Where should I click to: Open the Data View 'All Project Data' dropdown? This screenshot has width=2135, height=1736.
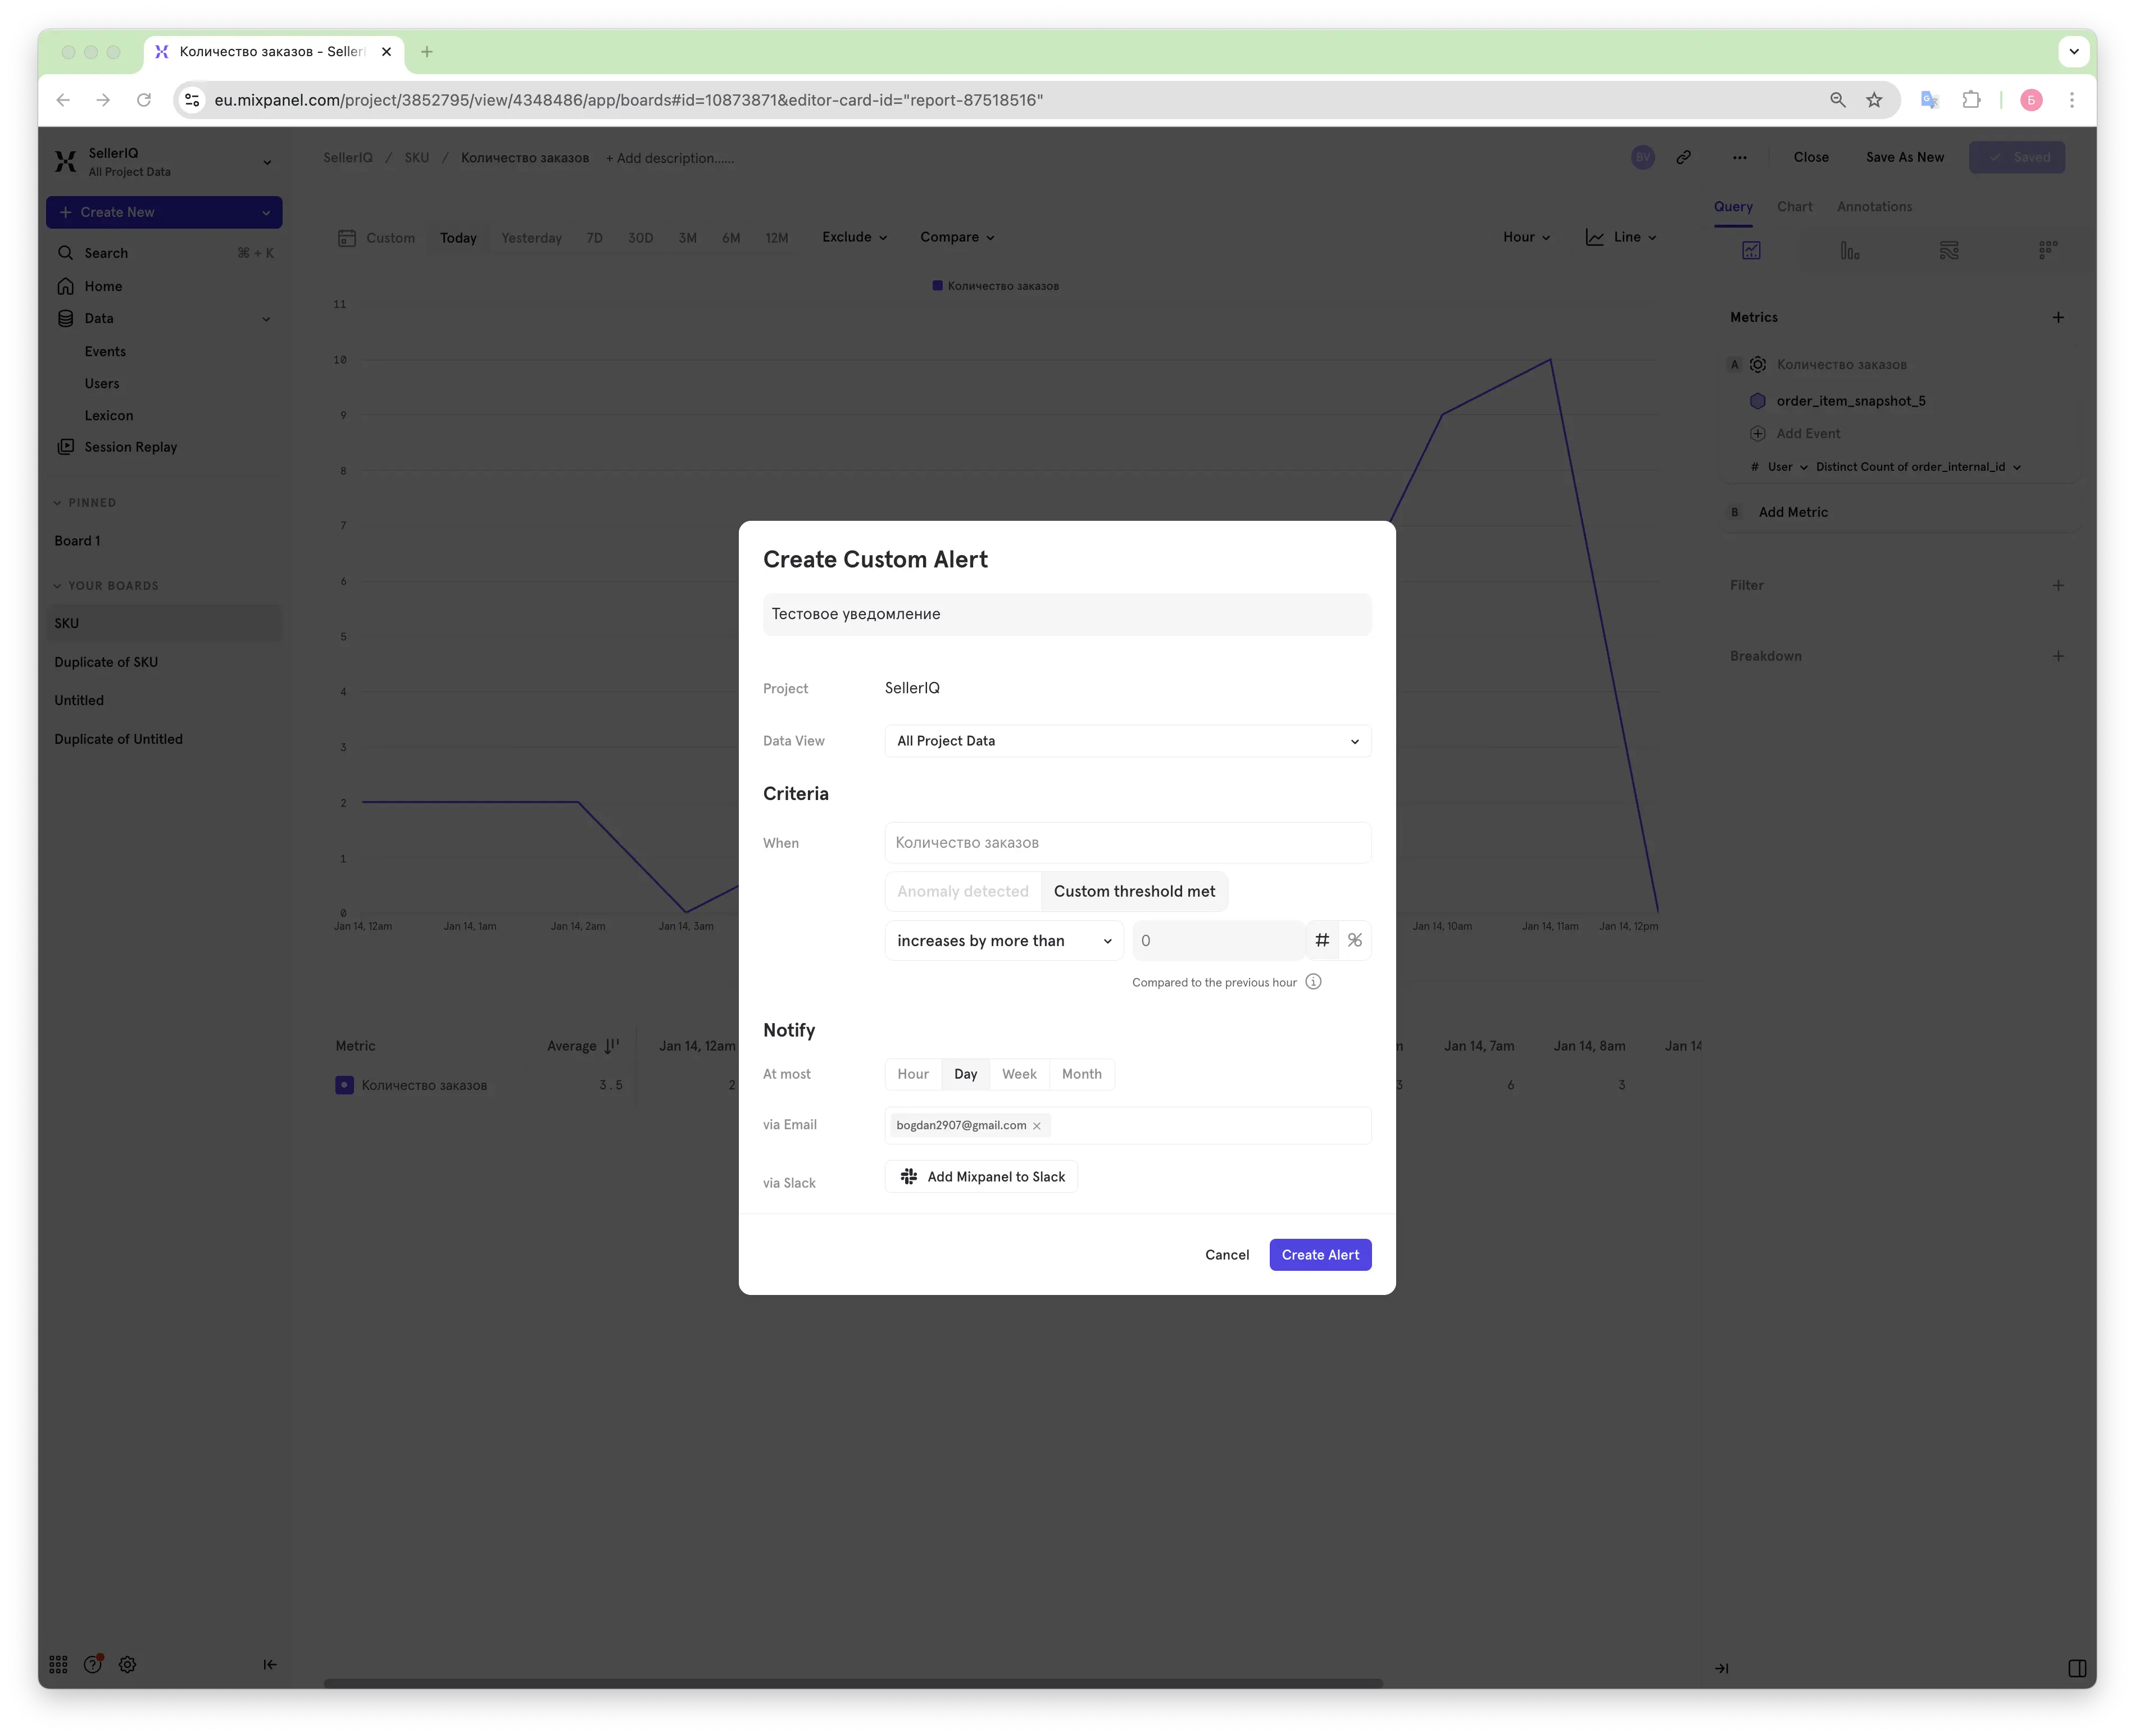(1128, 741)
